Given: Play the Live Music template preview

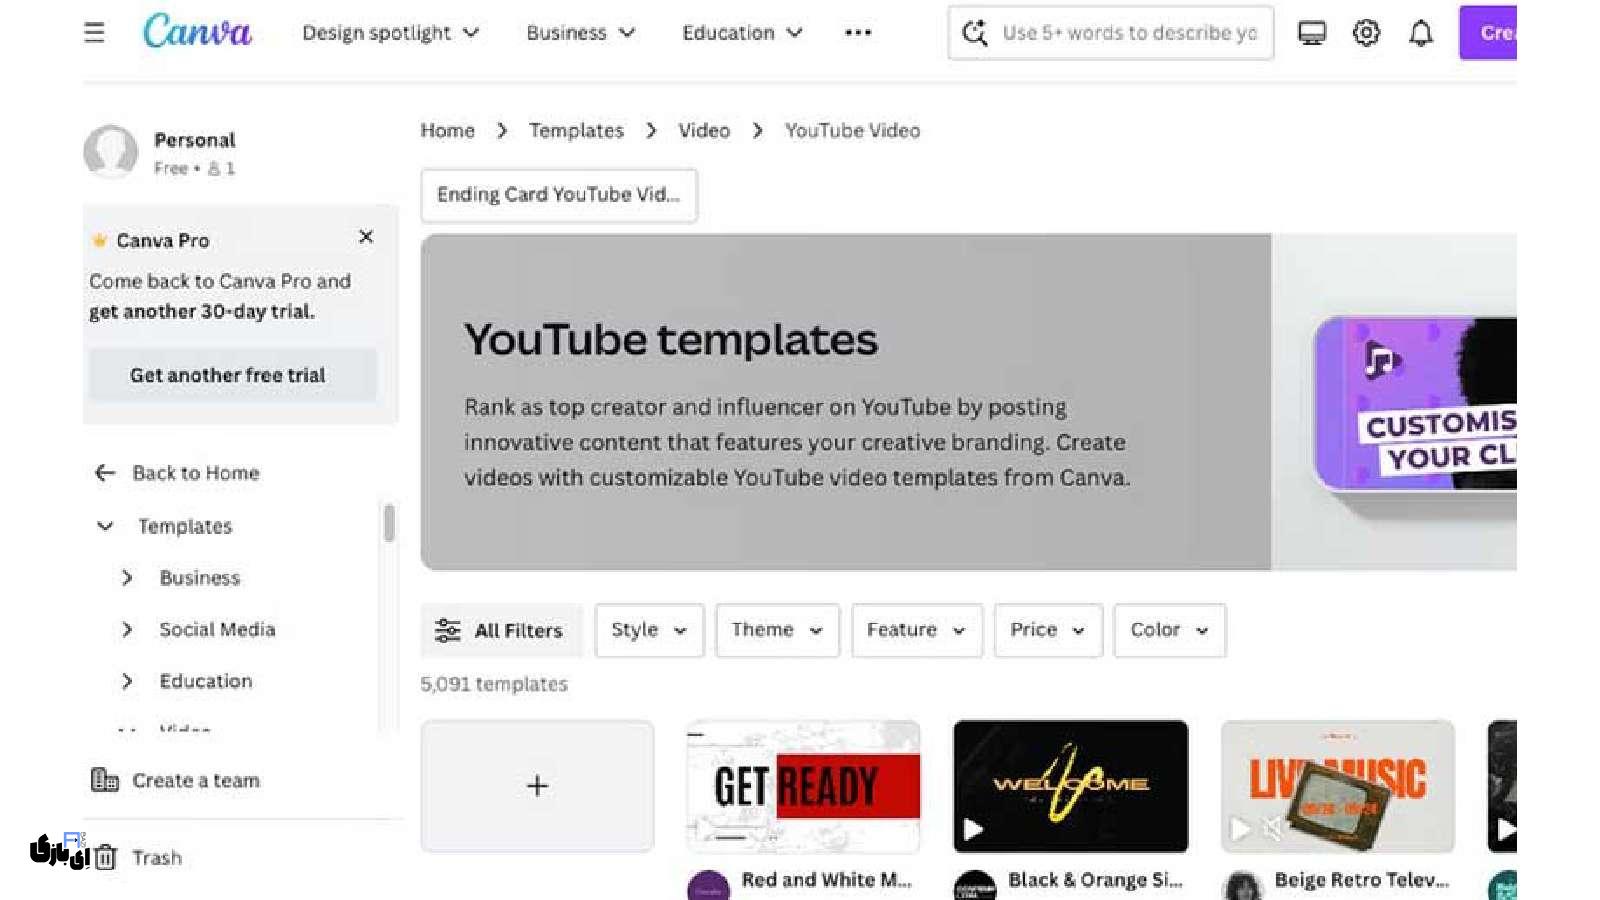Looking at the screenshot, I should click(1240, 829).
